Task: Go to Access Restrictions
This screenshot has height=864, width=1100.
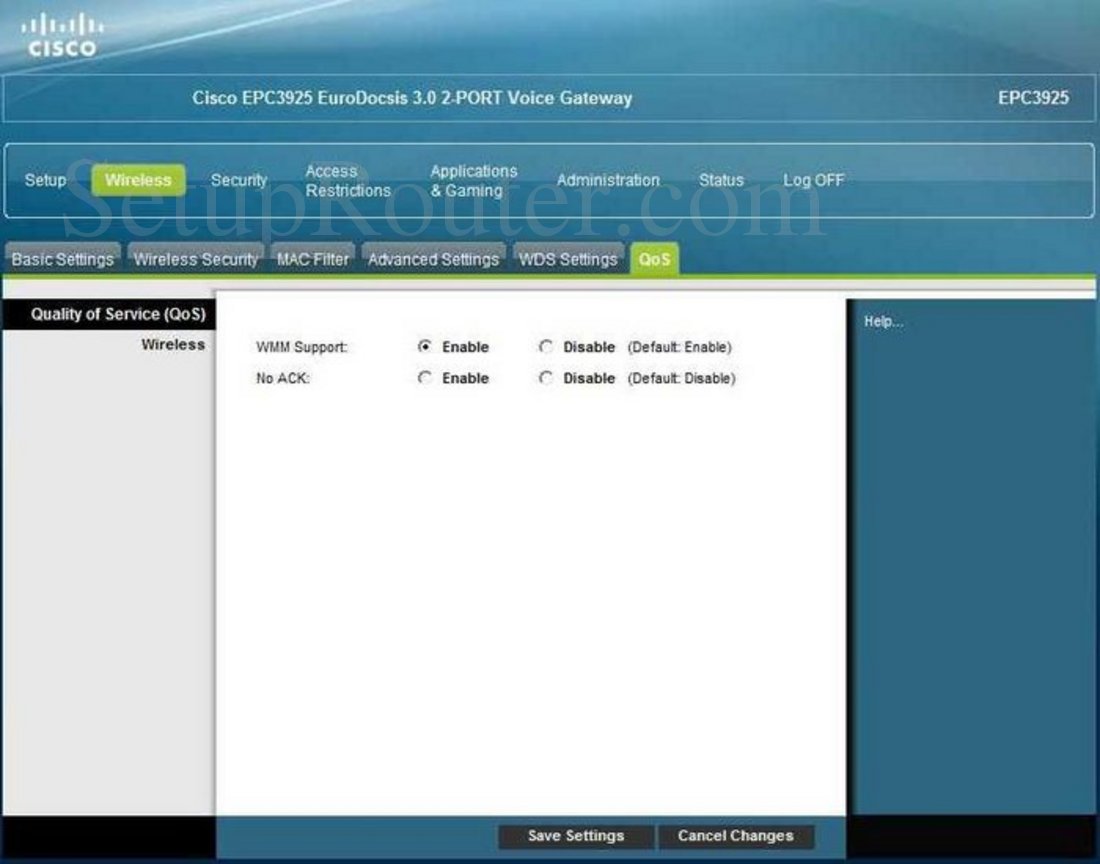Action: [x=348, y=180]
